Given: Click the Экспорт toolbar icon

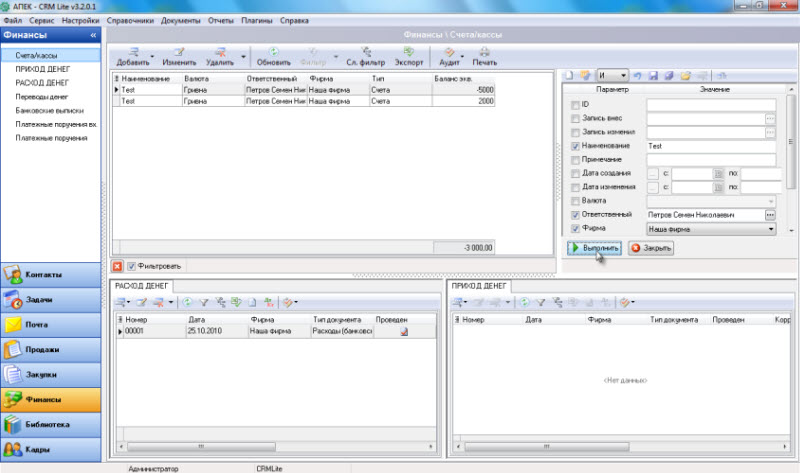Looking at the screenshot, I should (x=409, y=52).
